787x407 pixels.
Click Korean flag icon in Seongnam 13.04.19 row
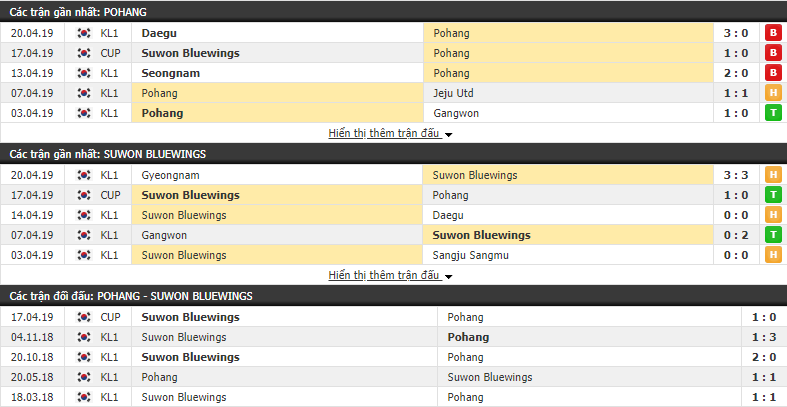pyautogui.click(x=83, y=73)
